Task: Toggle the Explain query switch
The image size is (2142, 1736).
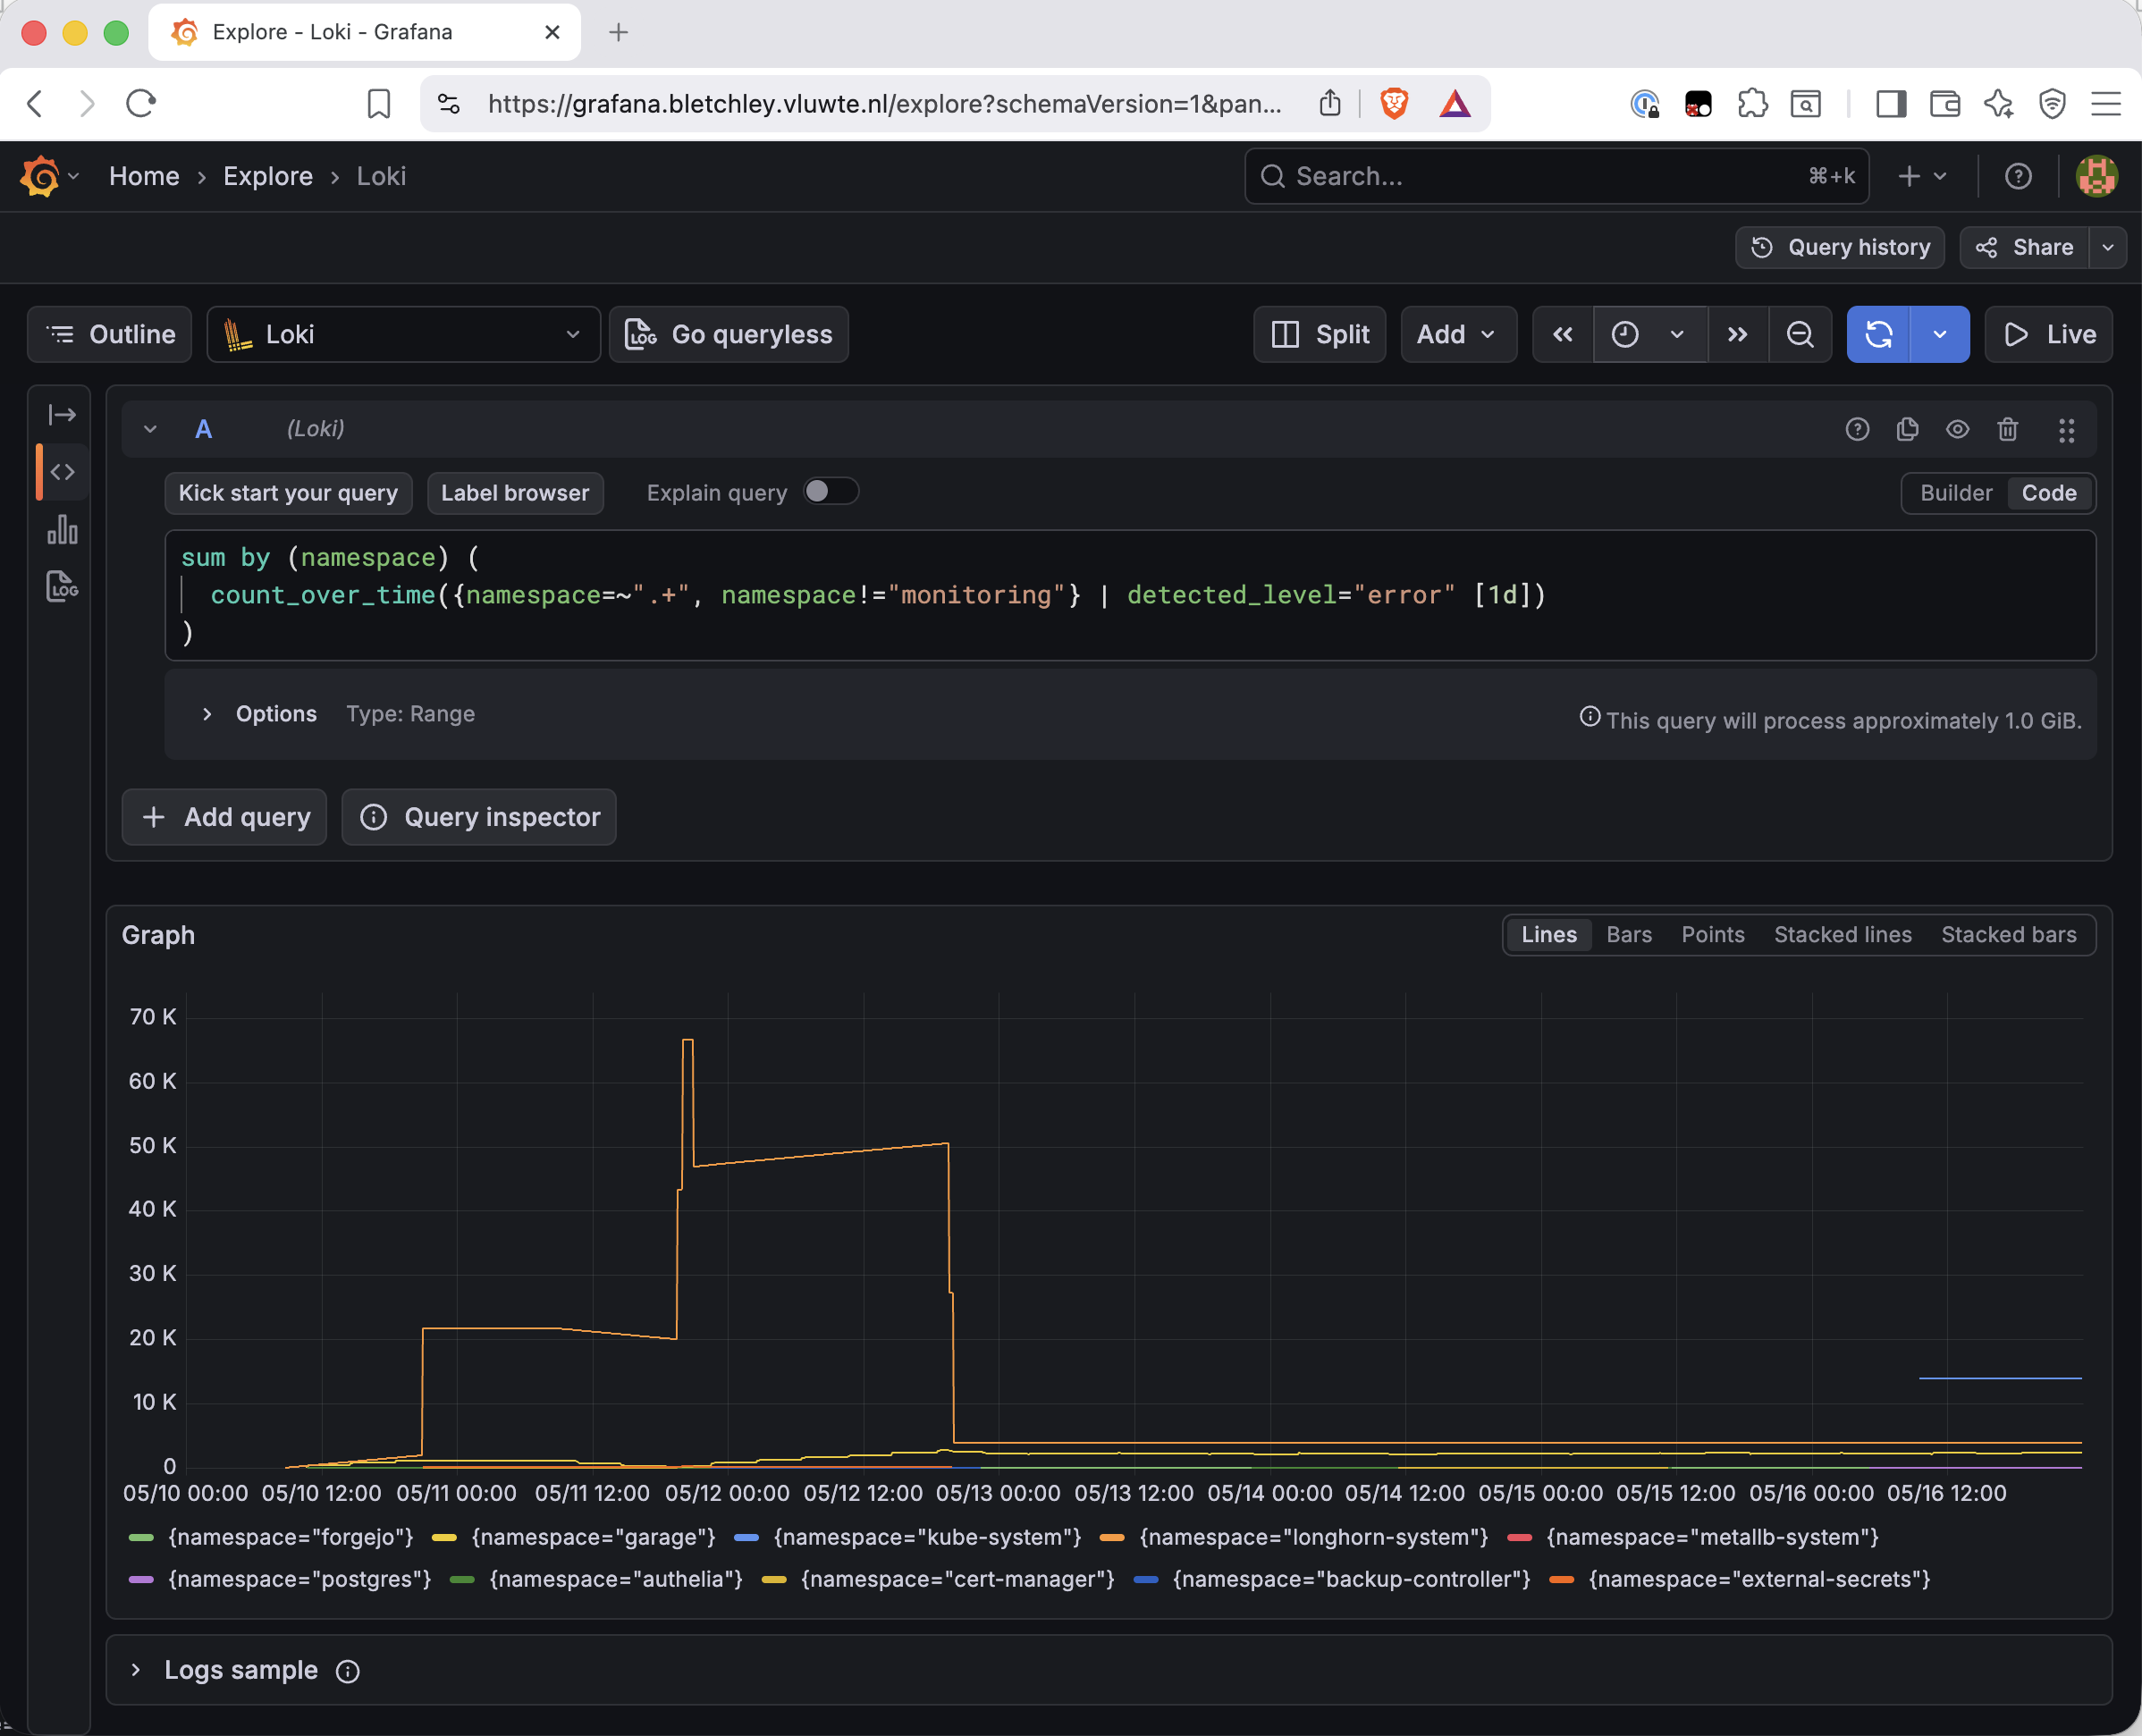Action: (830, 492)
